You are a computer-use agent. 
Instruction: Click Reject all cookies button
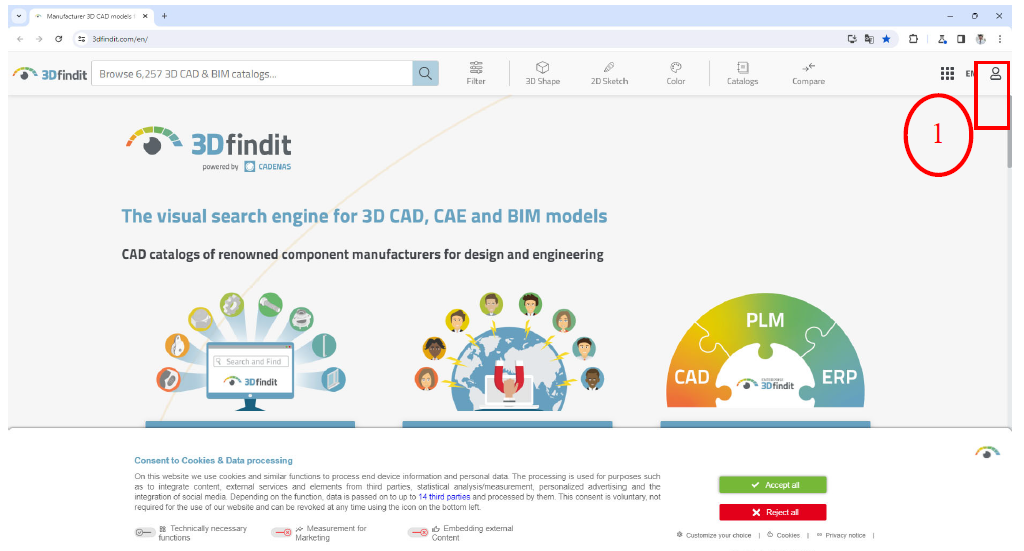(x=773, y=512)
